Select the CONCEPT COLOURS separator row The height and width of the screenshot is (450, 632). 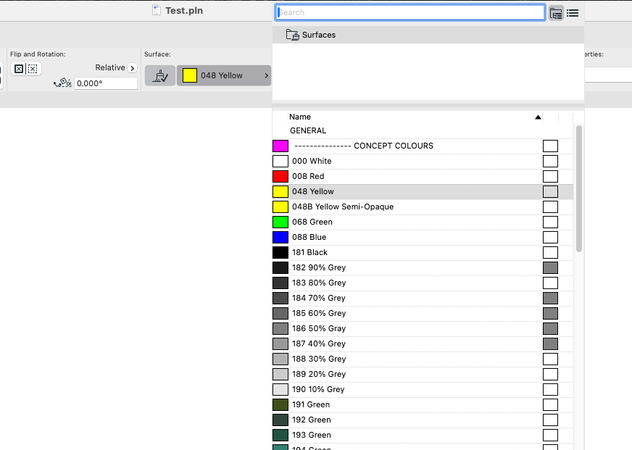(x=423, y=146)
